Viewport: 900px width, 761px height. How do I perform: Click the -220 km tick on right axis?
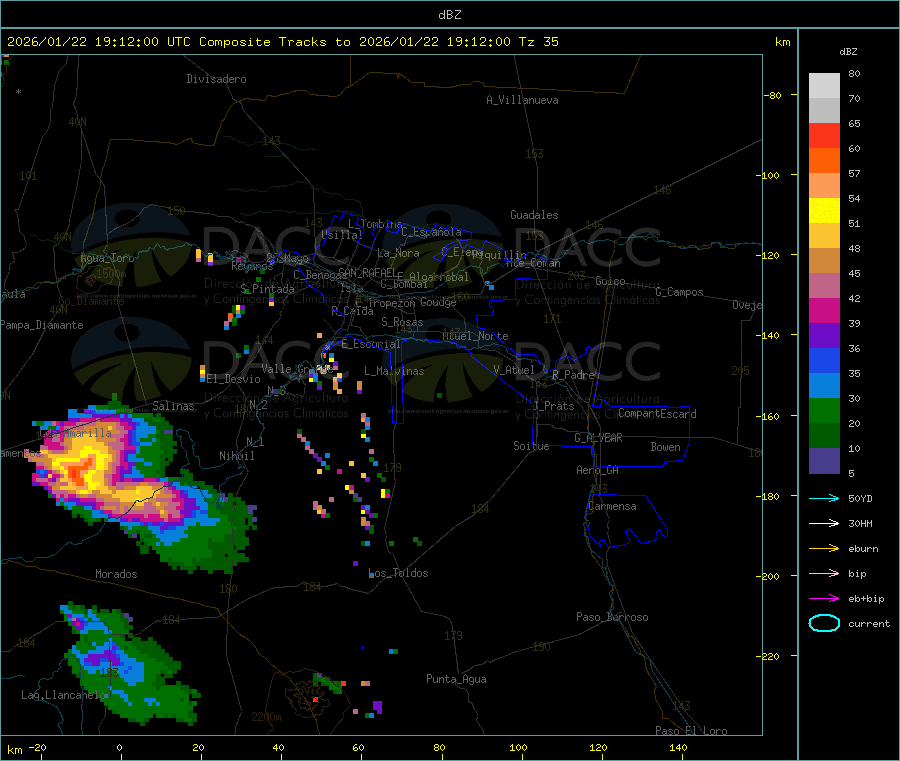[x=770, y=657]
